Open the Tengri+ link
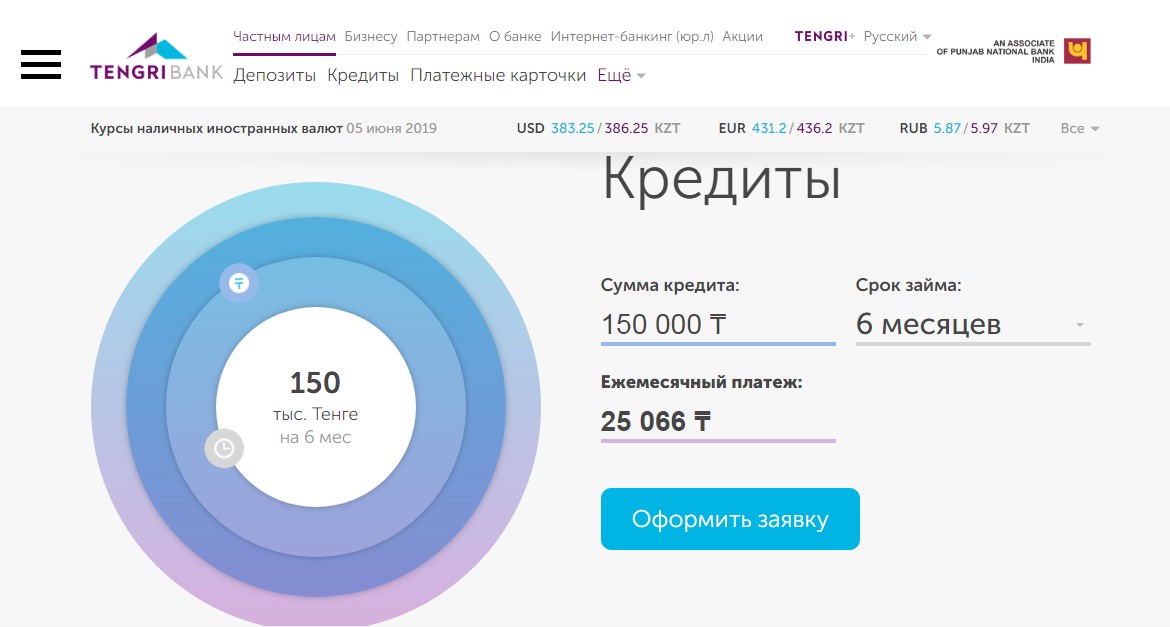 (x=824, y=37)
